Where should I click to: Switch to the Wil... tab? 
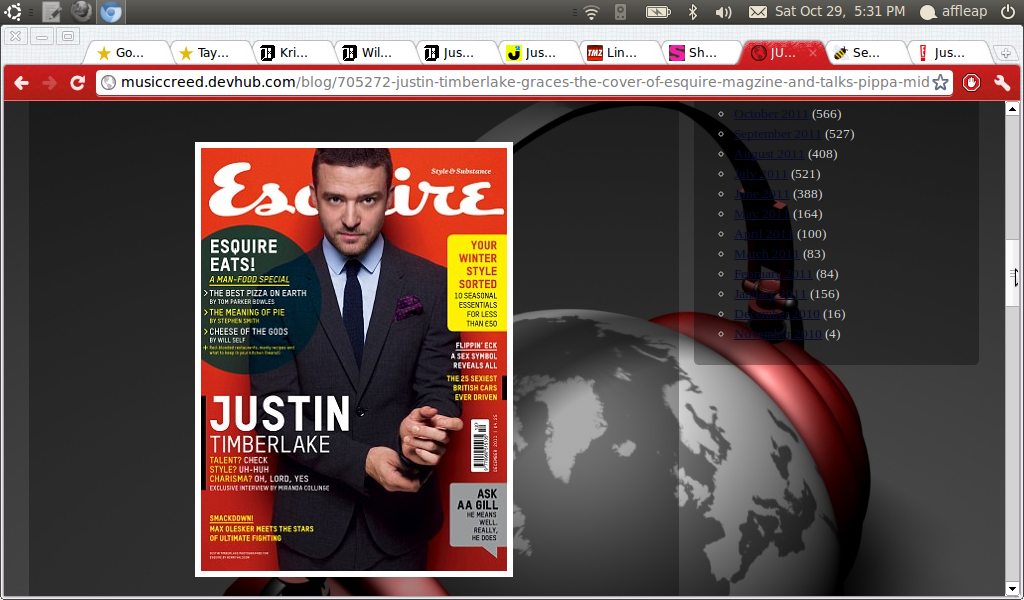[x=373, y=53]
